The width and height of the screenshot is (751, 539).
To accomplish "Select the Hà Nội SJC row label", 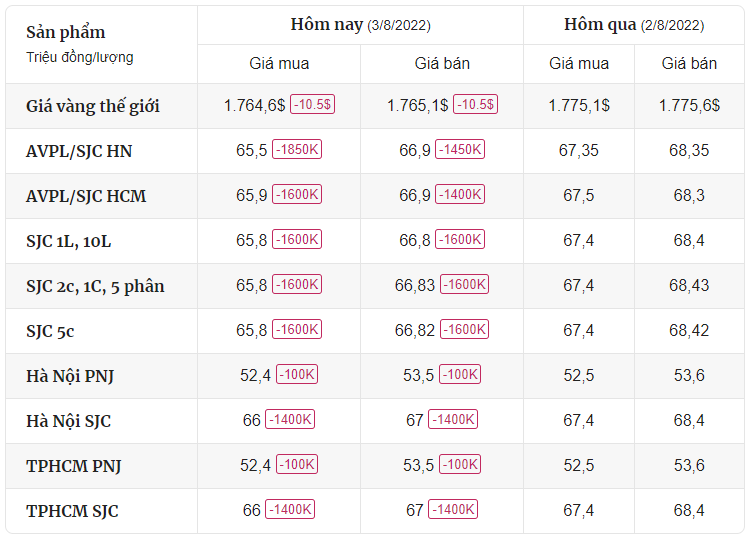I will tap(68, 421).
